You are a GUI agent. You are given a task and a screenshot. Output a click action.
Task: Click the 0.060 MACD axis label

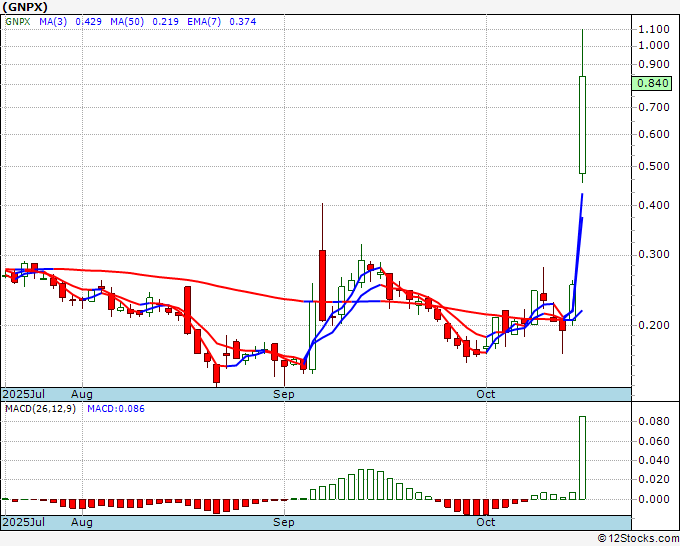654,441
